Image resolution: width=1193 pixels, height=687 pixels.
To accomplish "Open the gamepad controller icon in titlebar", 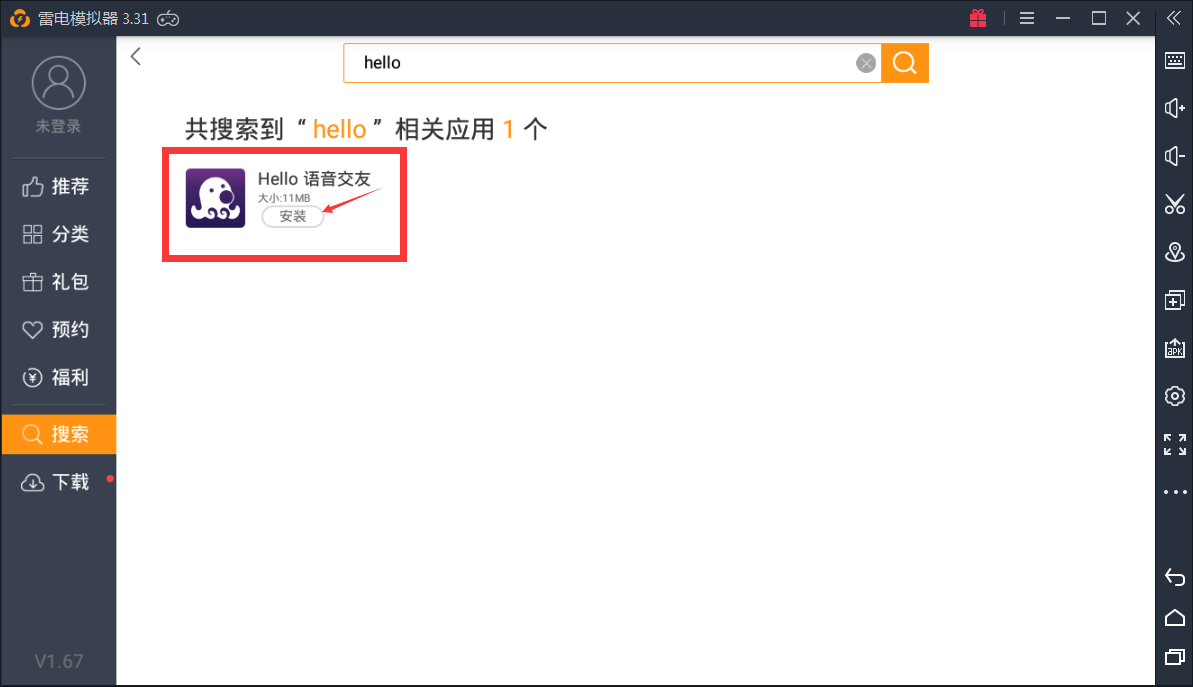I will pos(166,17).
